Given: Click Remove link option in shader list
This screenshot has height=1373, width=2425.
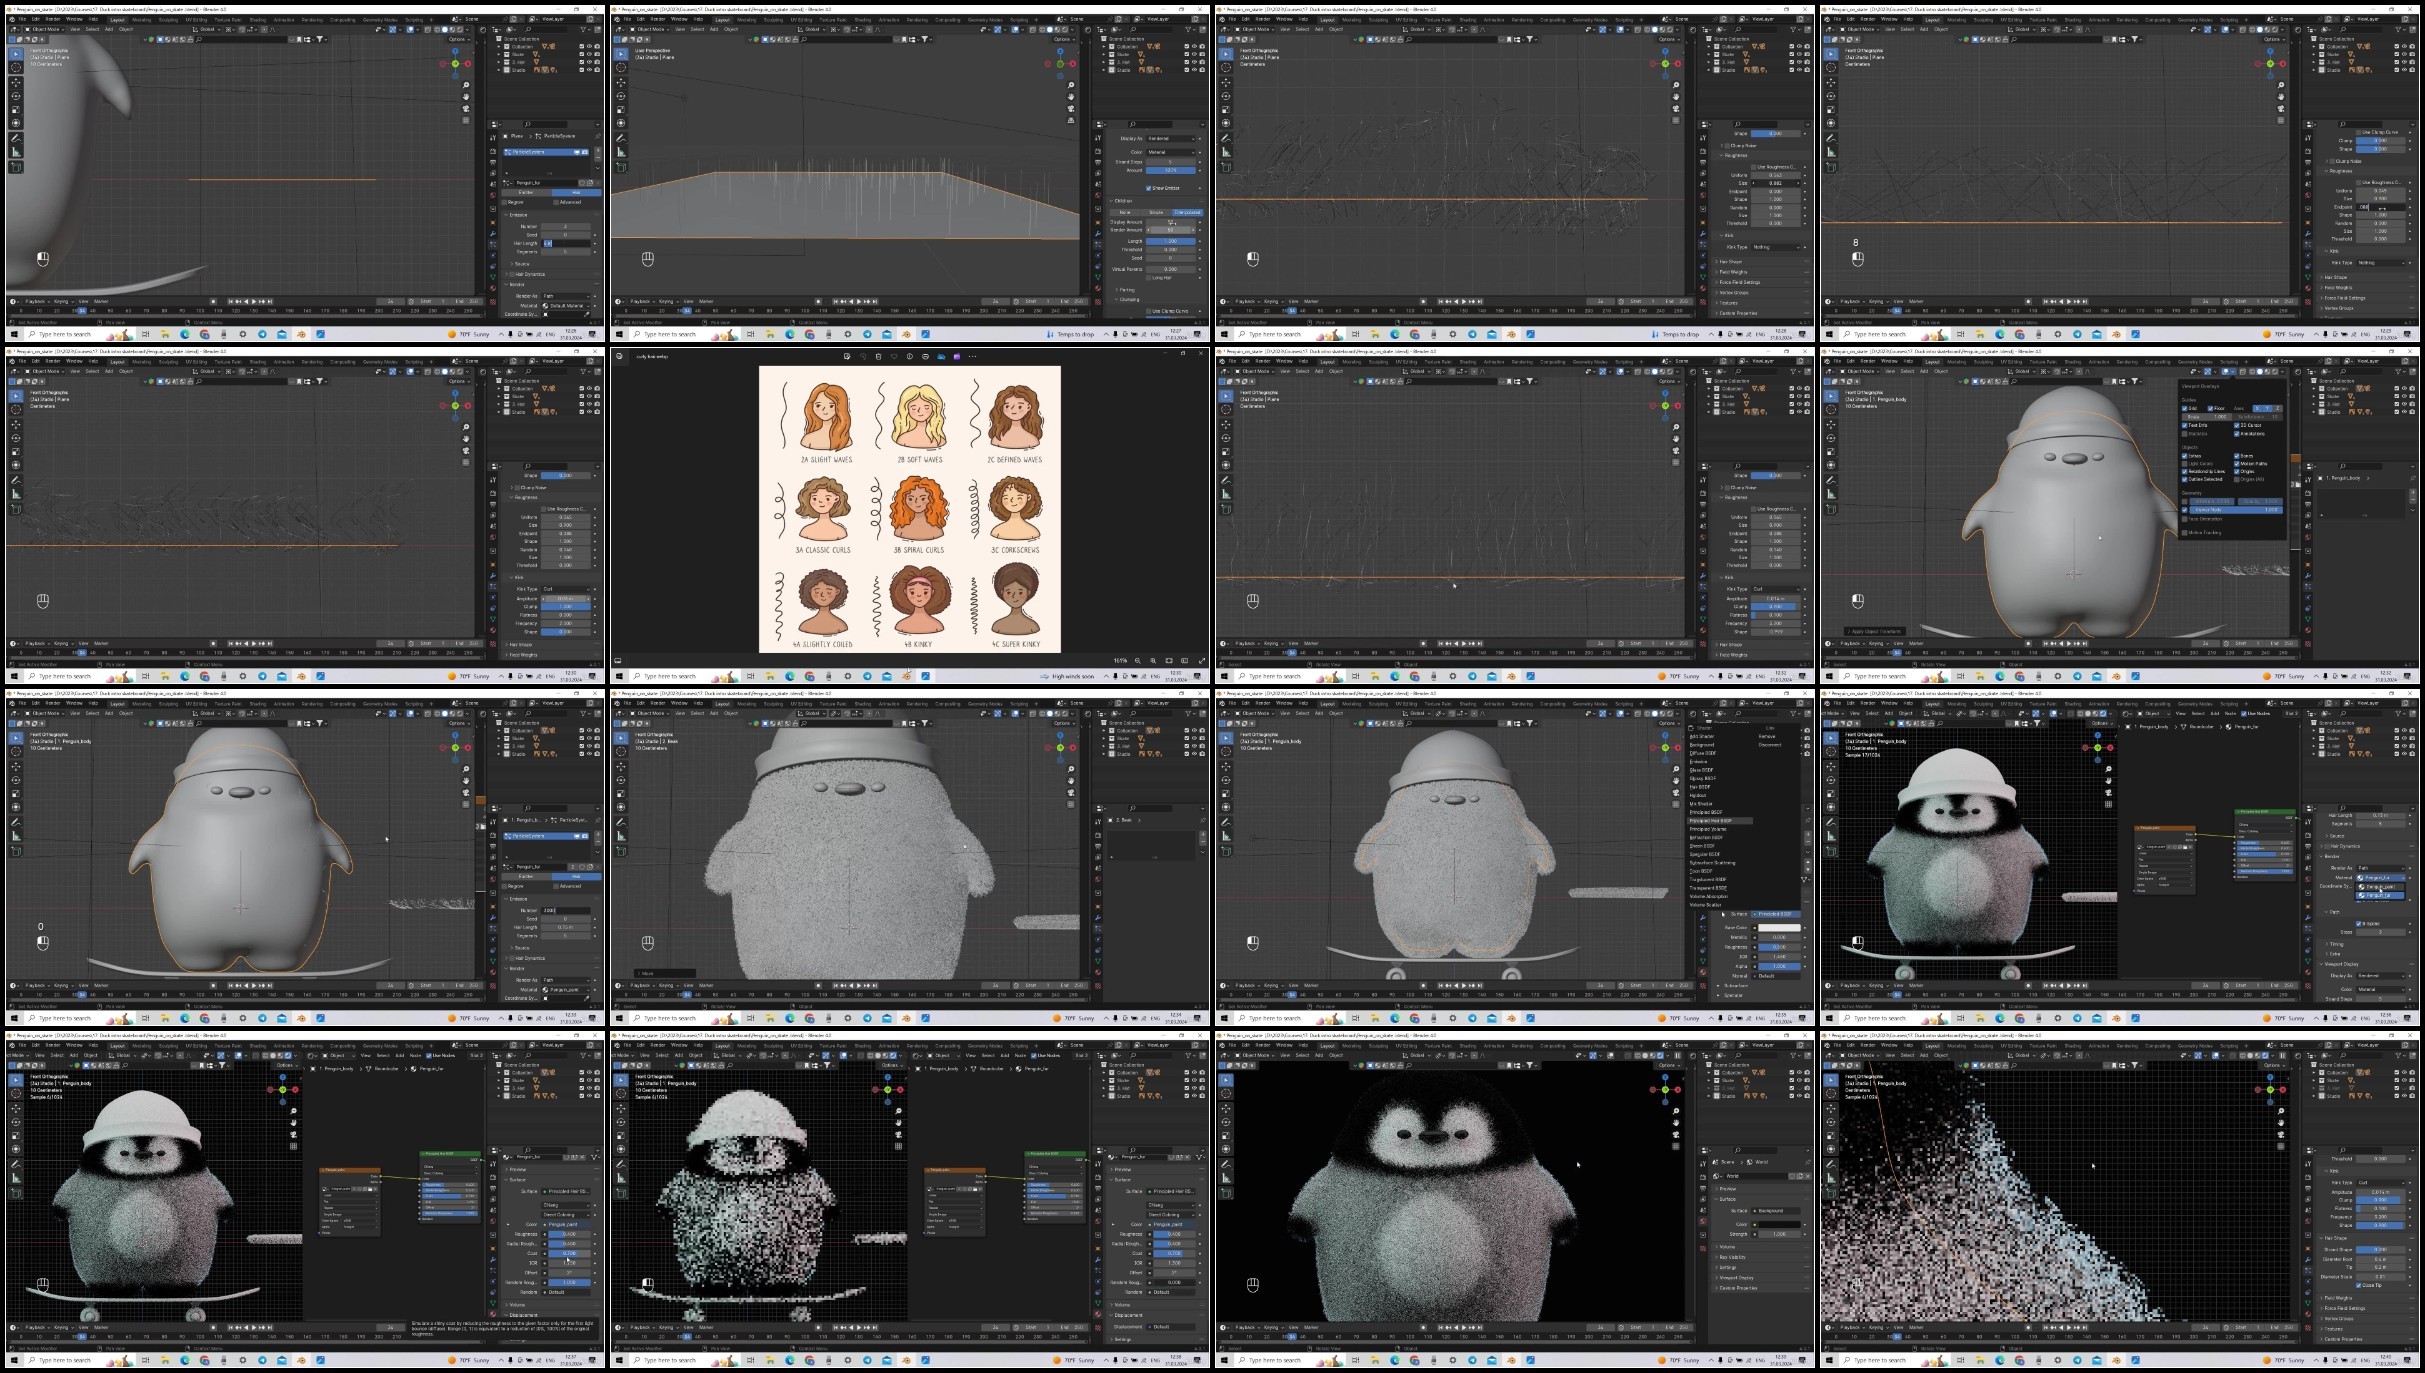Looking at the screenshot, I should click(1767, 736).
